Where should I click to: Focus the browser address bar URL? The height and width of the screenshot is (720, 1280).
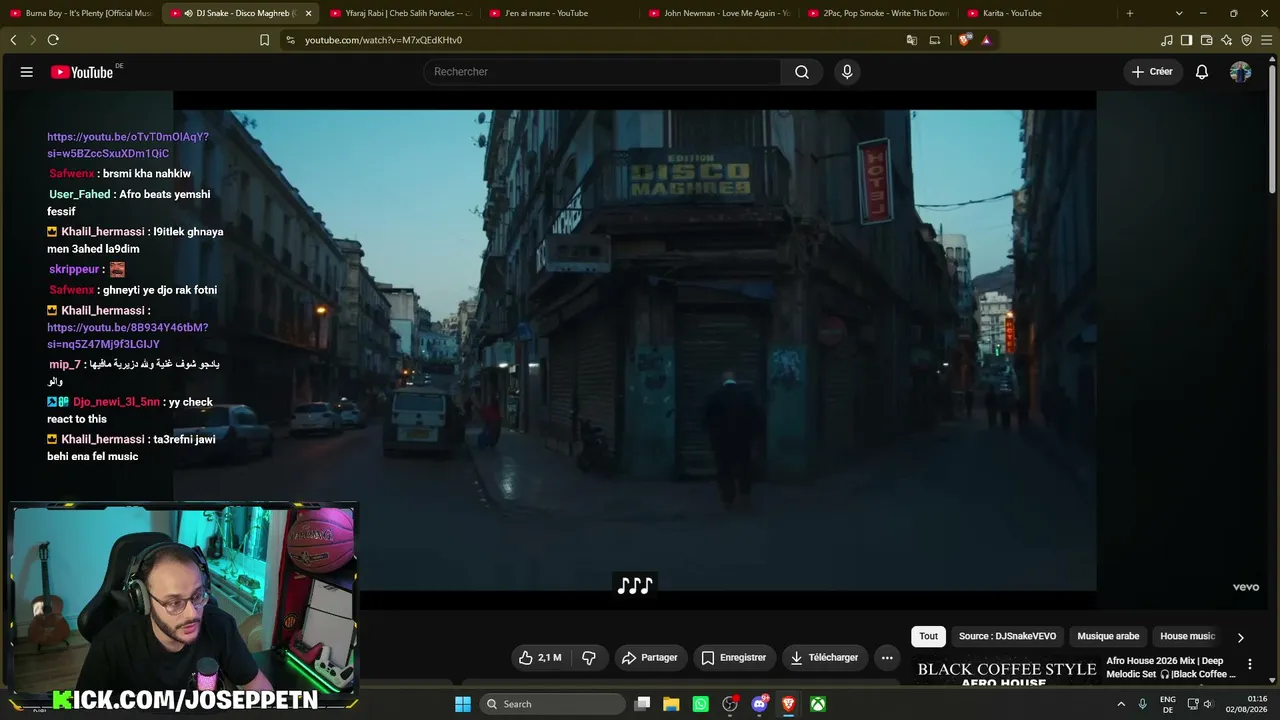[383, 40]
